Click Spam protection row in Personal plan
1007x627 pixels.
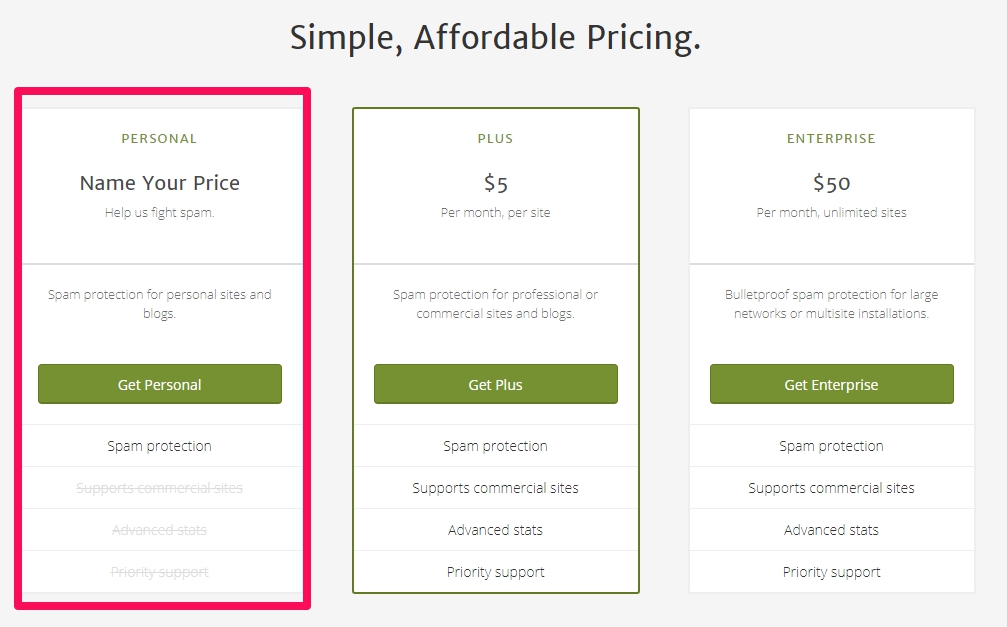tap(159, 446)
